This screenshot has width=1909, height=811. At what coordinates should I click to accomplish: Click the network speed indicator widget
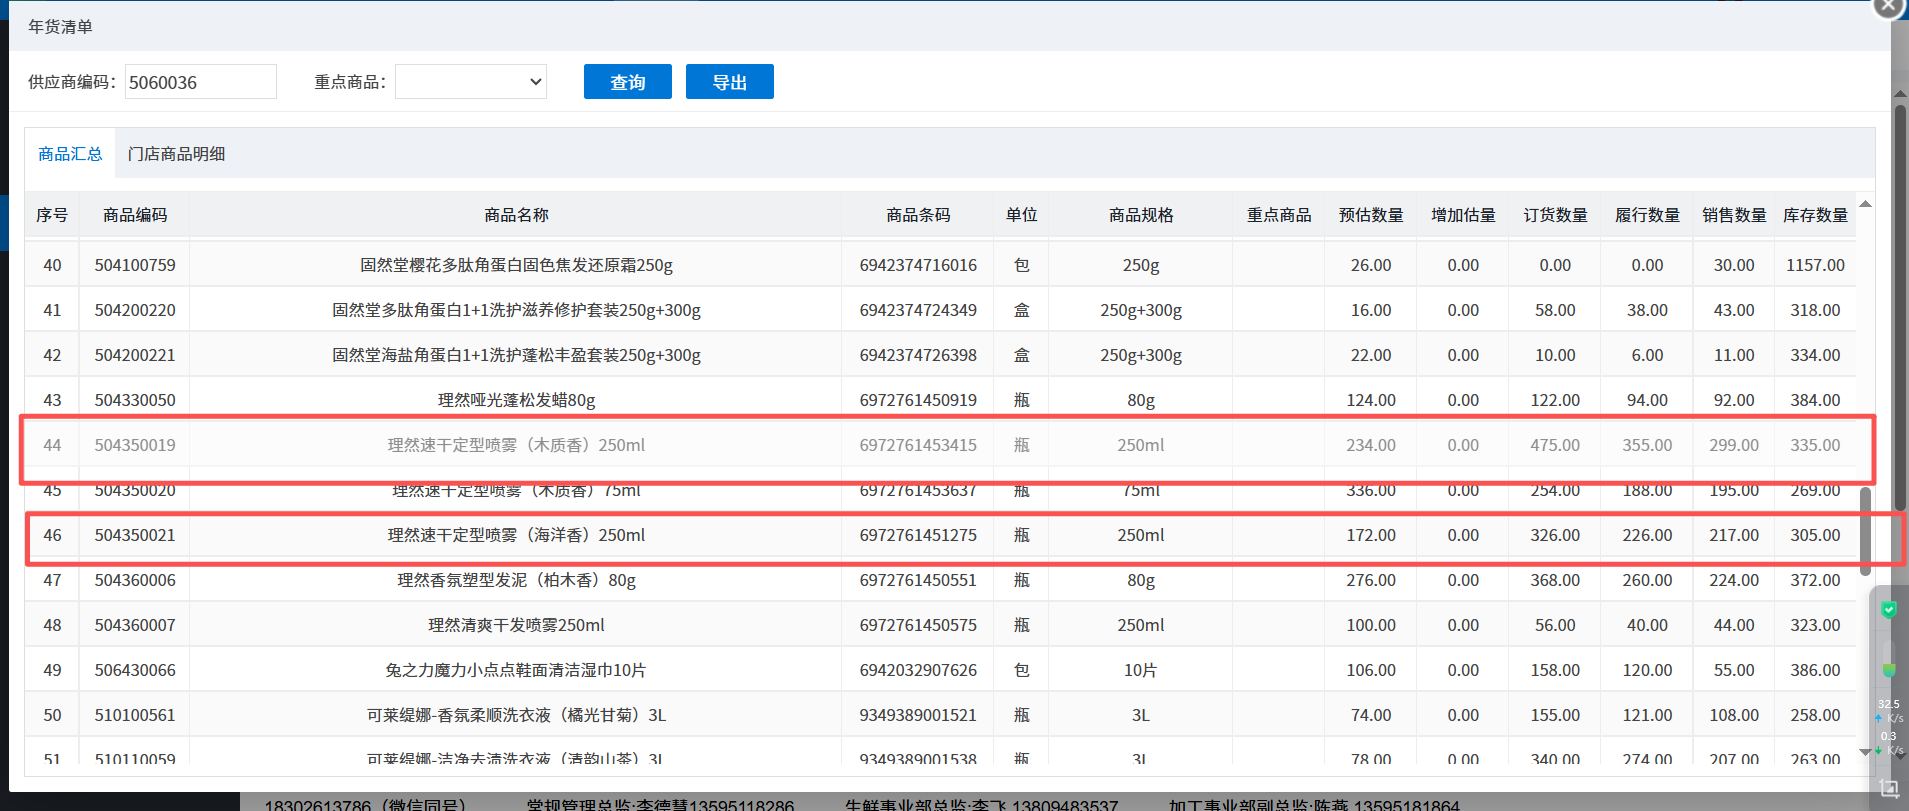1888,727
